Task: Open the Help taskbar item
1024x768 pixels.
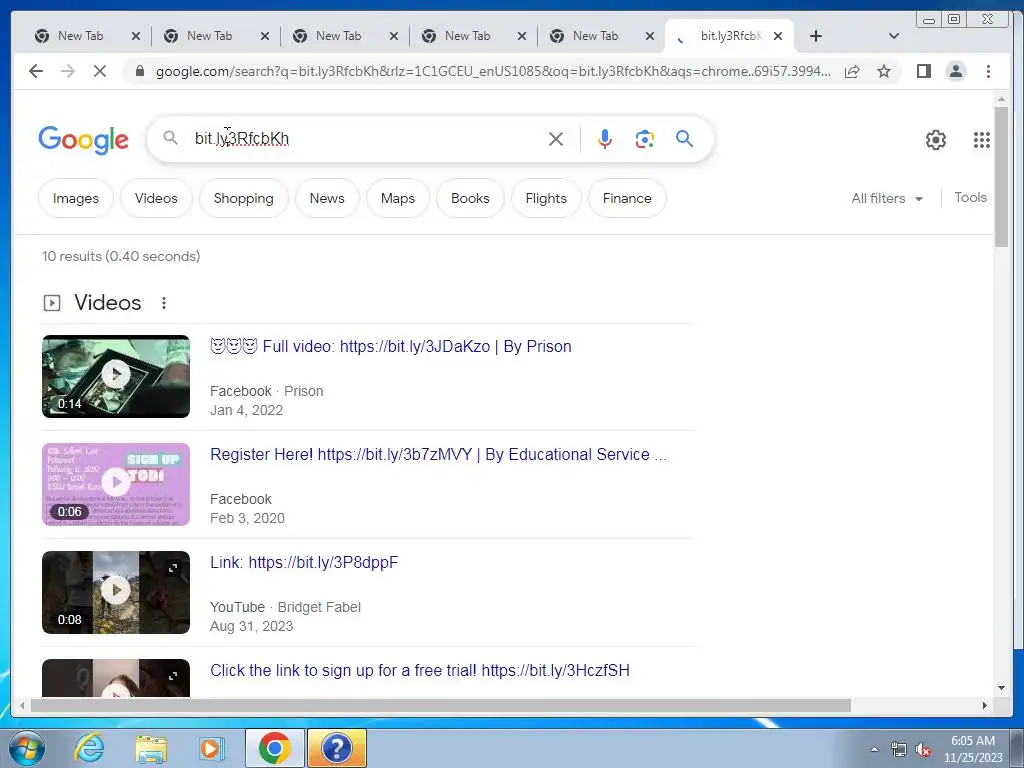Action: pos(336,748)
